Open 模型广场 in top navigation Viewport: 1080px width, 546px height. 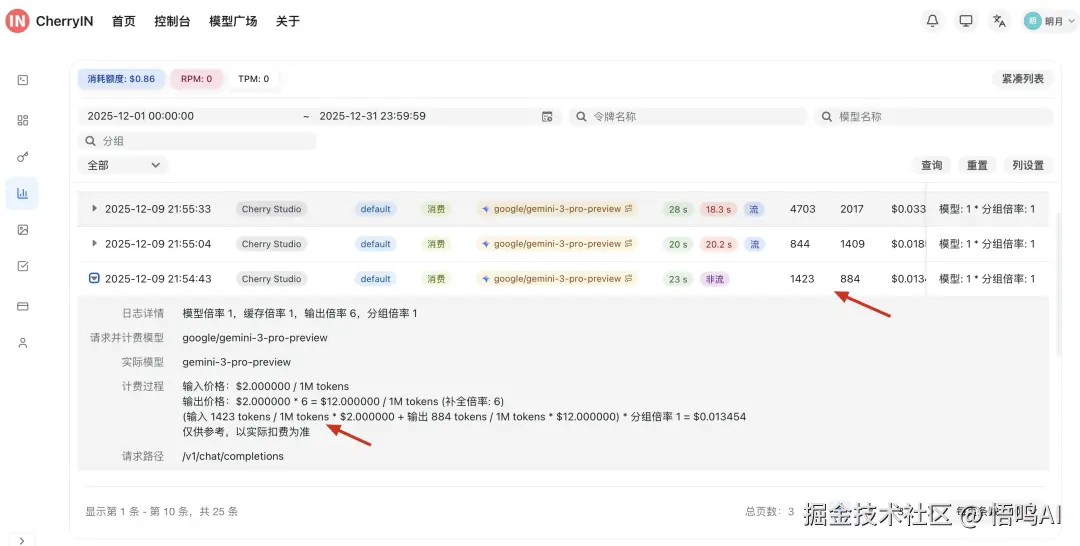[x=233, y=21]
